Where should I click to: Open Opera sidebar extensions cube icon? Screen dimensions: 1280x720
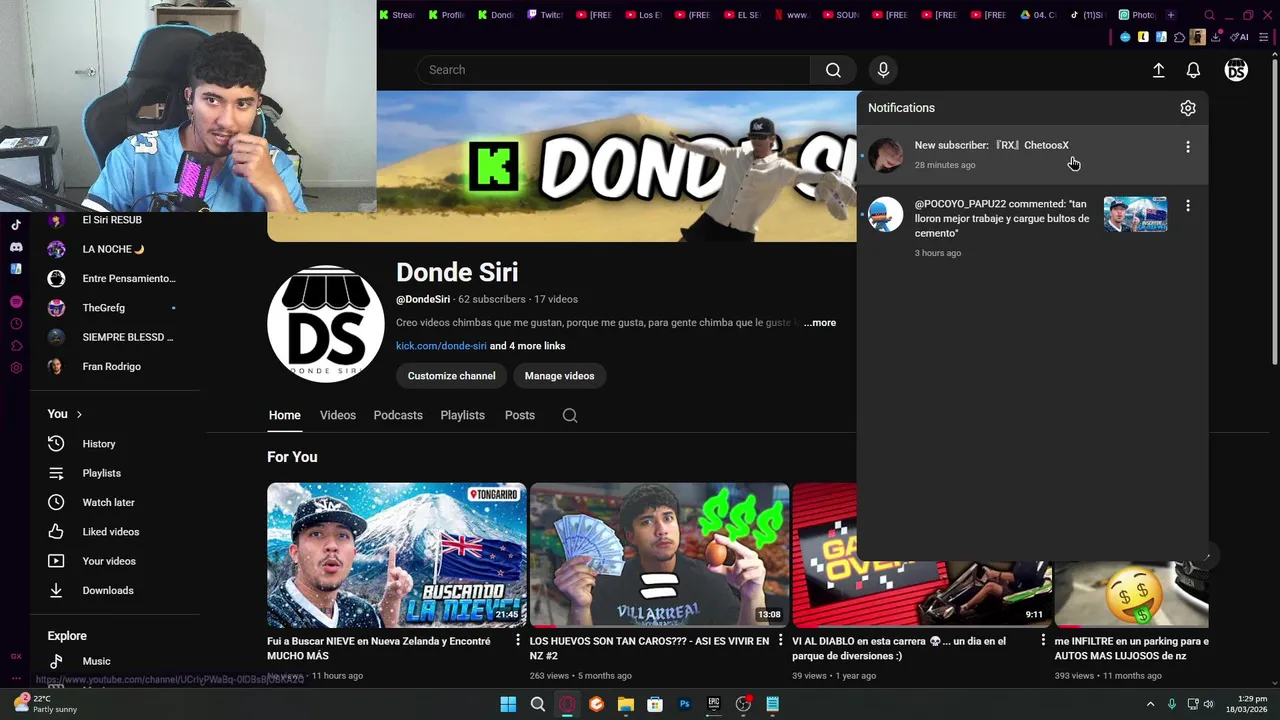pos(16,346)
